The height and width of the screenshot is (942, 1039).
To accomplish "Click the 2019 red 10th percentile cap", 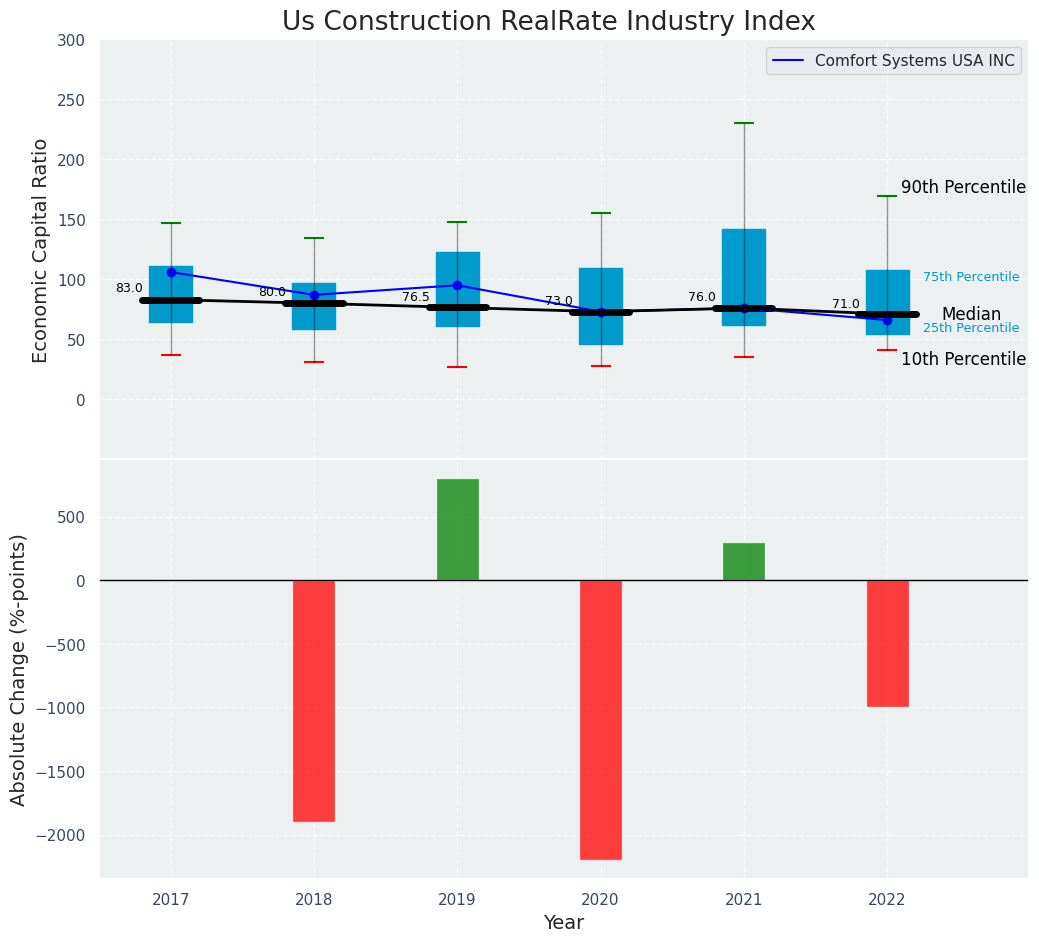I will (457, 367).
